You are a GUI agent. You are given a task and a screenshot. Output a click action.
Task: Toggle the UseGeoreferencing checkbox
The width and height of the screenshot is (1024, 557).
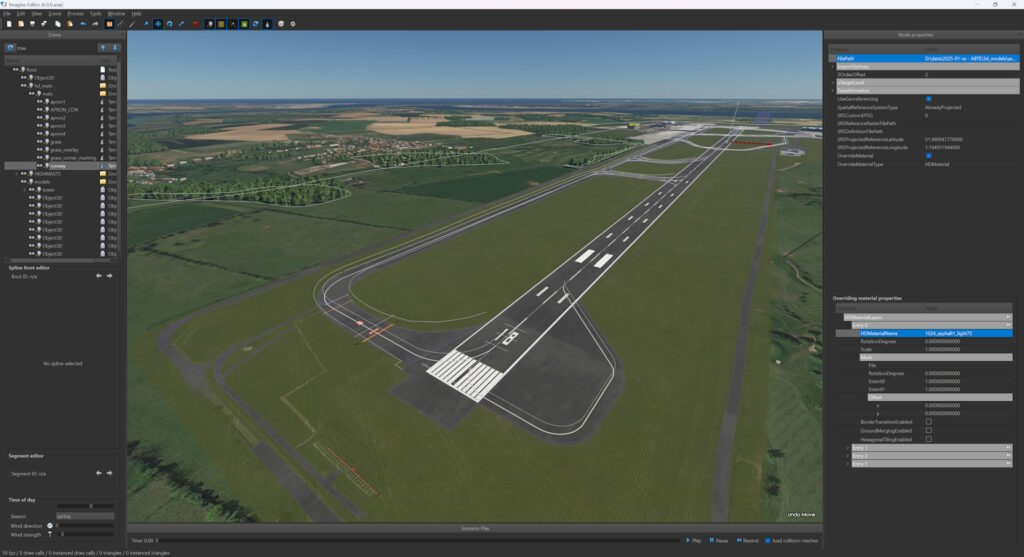tap(929, 98)
